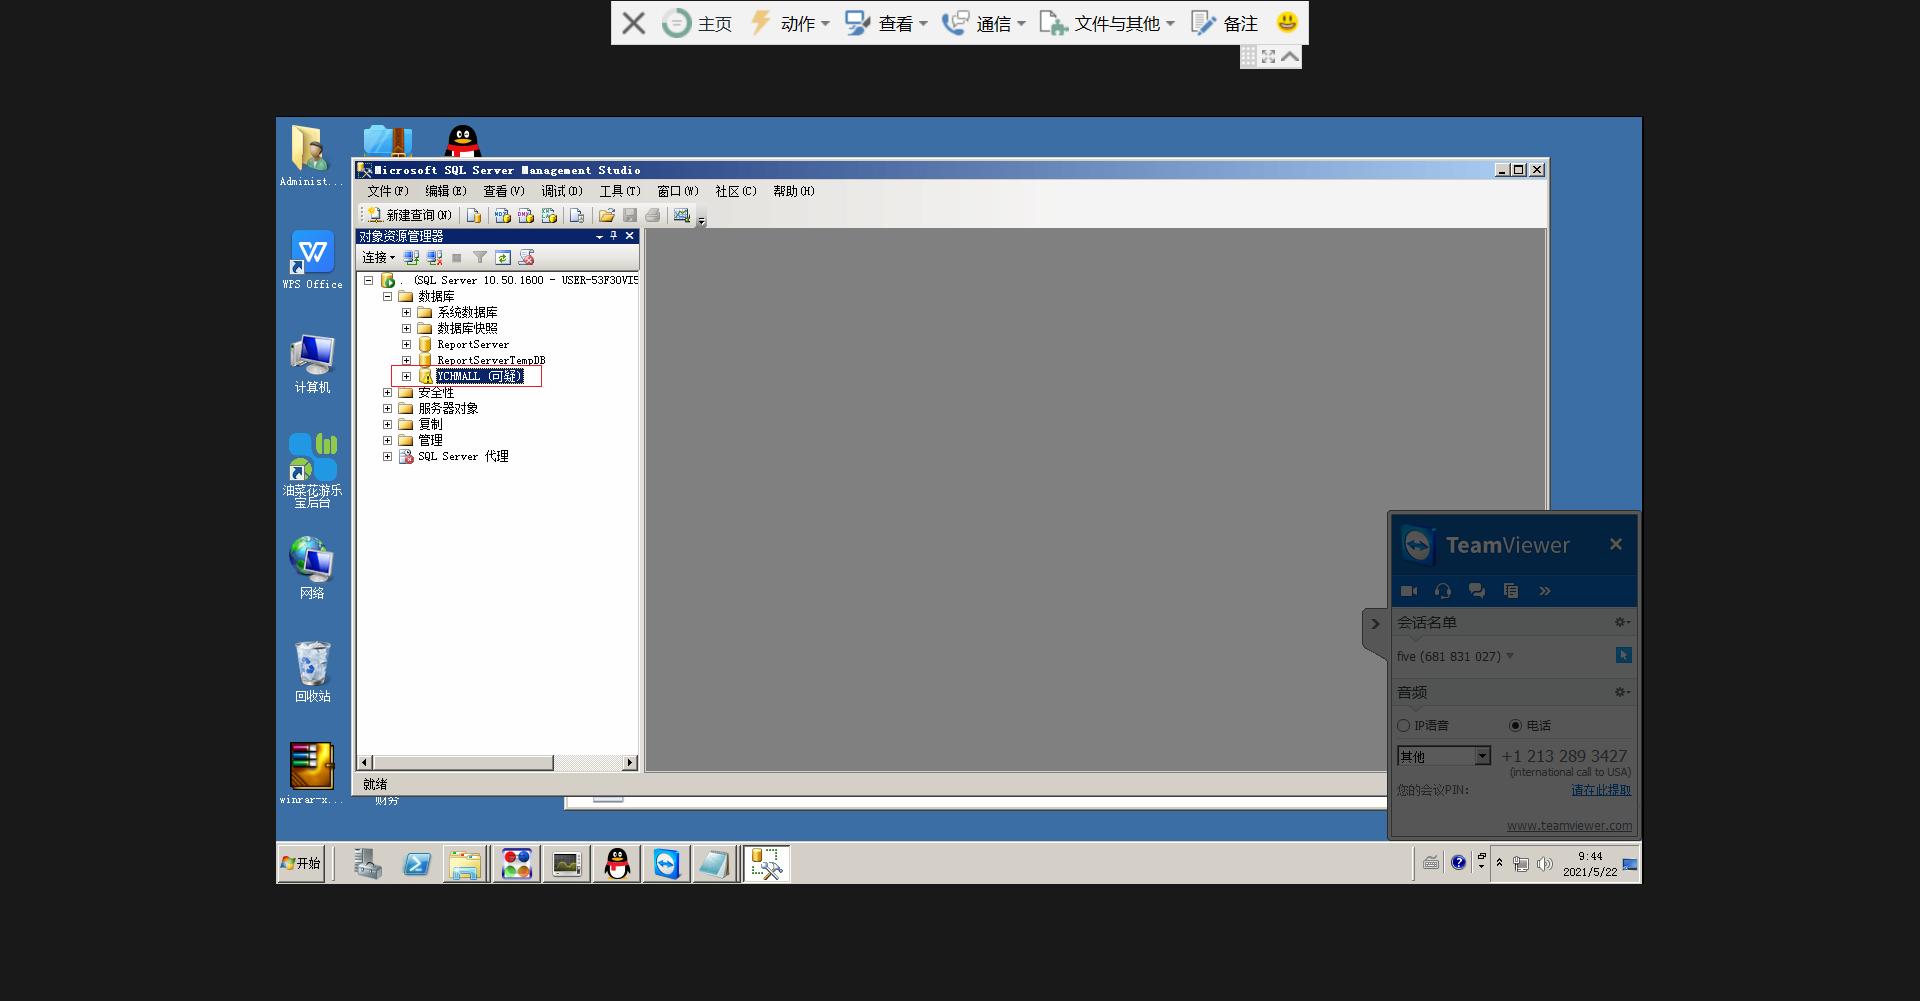Viewport: 1920px width, 1001px height.
Task: Refresh the Object Explorer tree
Action: 503,258
